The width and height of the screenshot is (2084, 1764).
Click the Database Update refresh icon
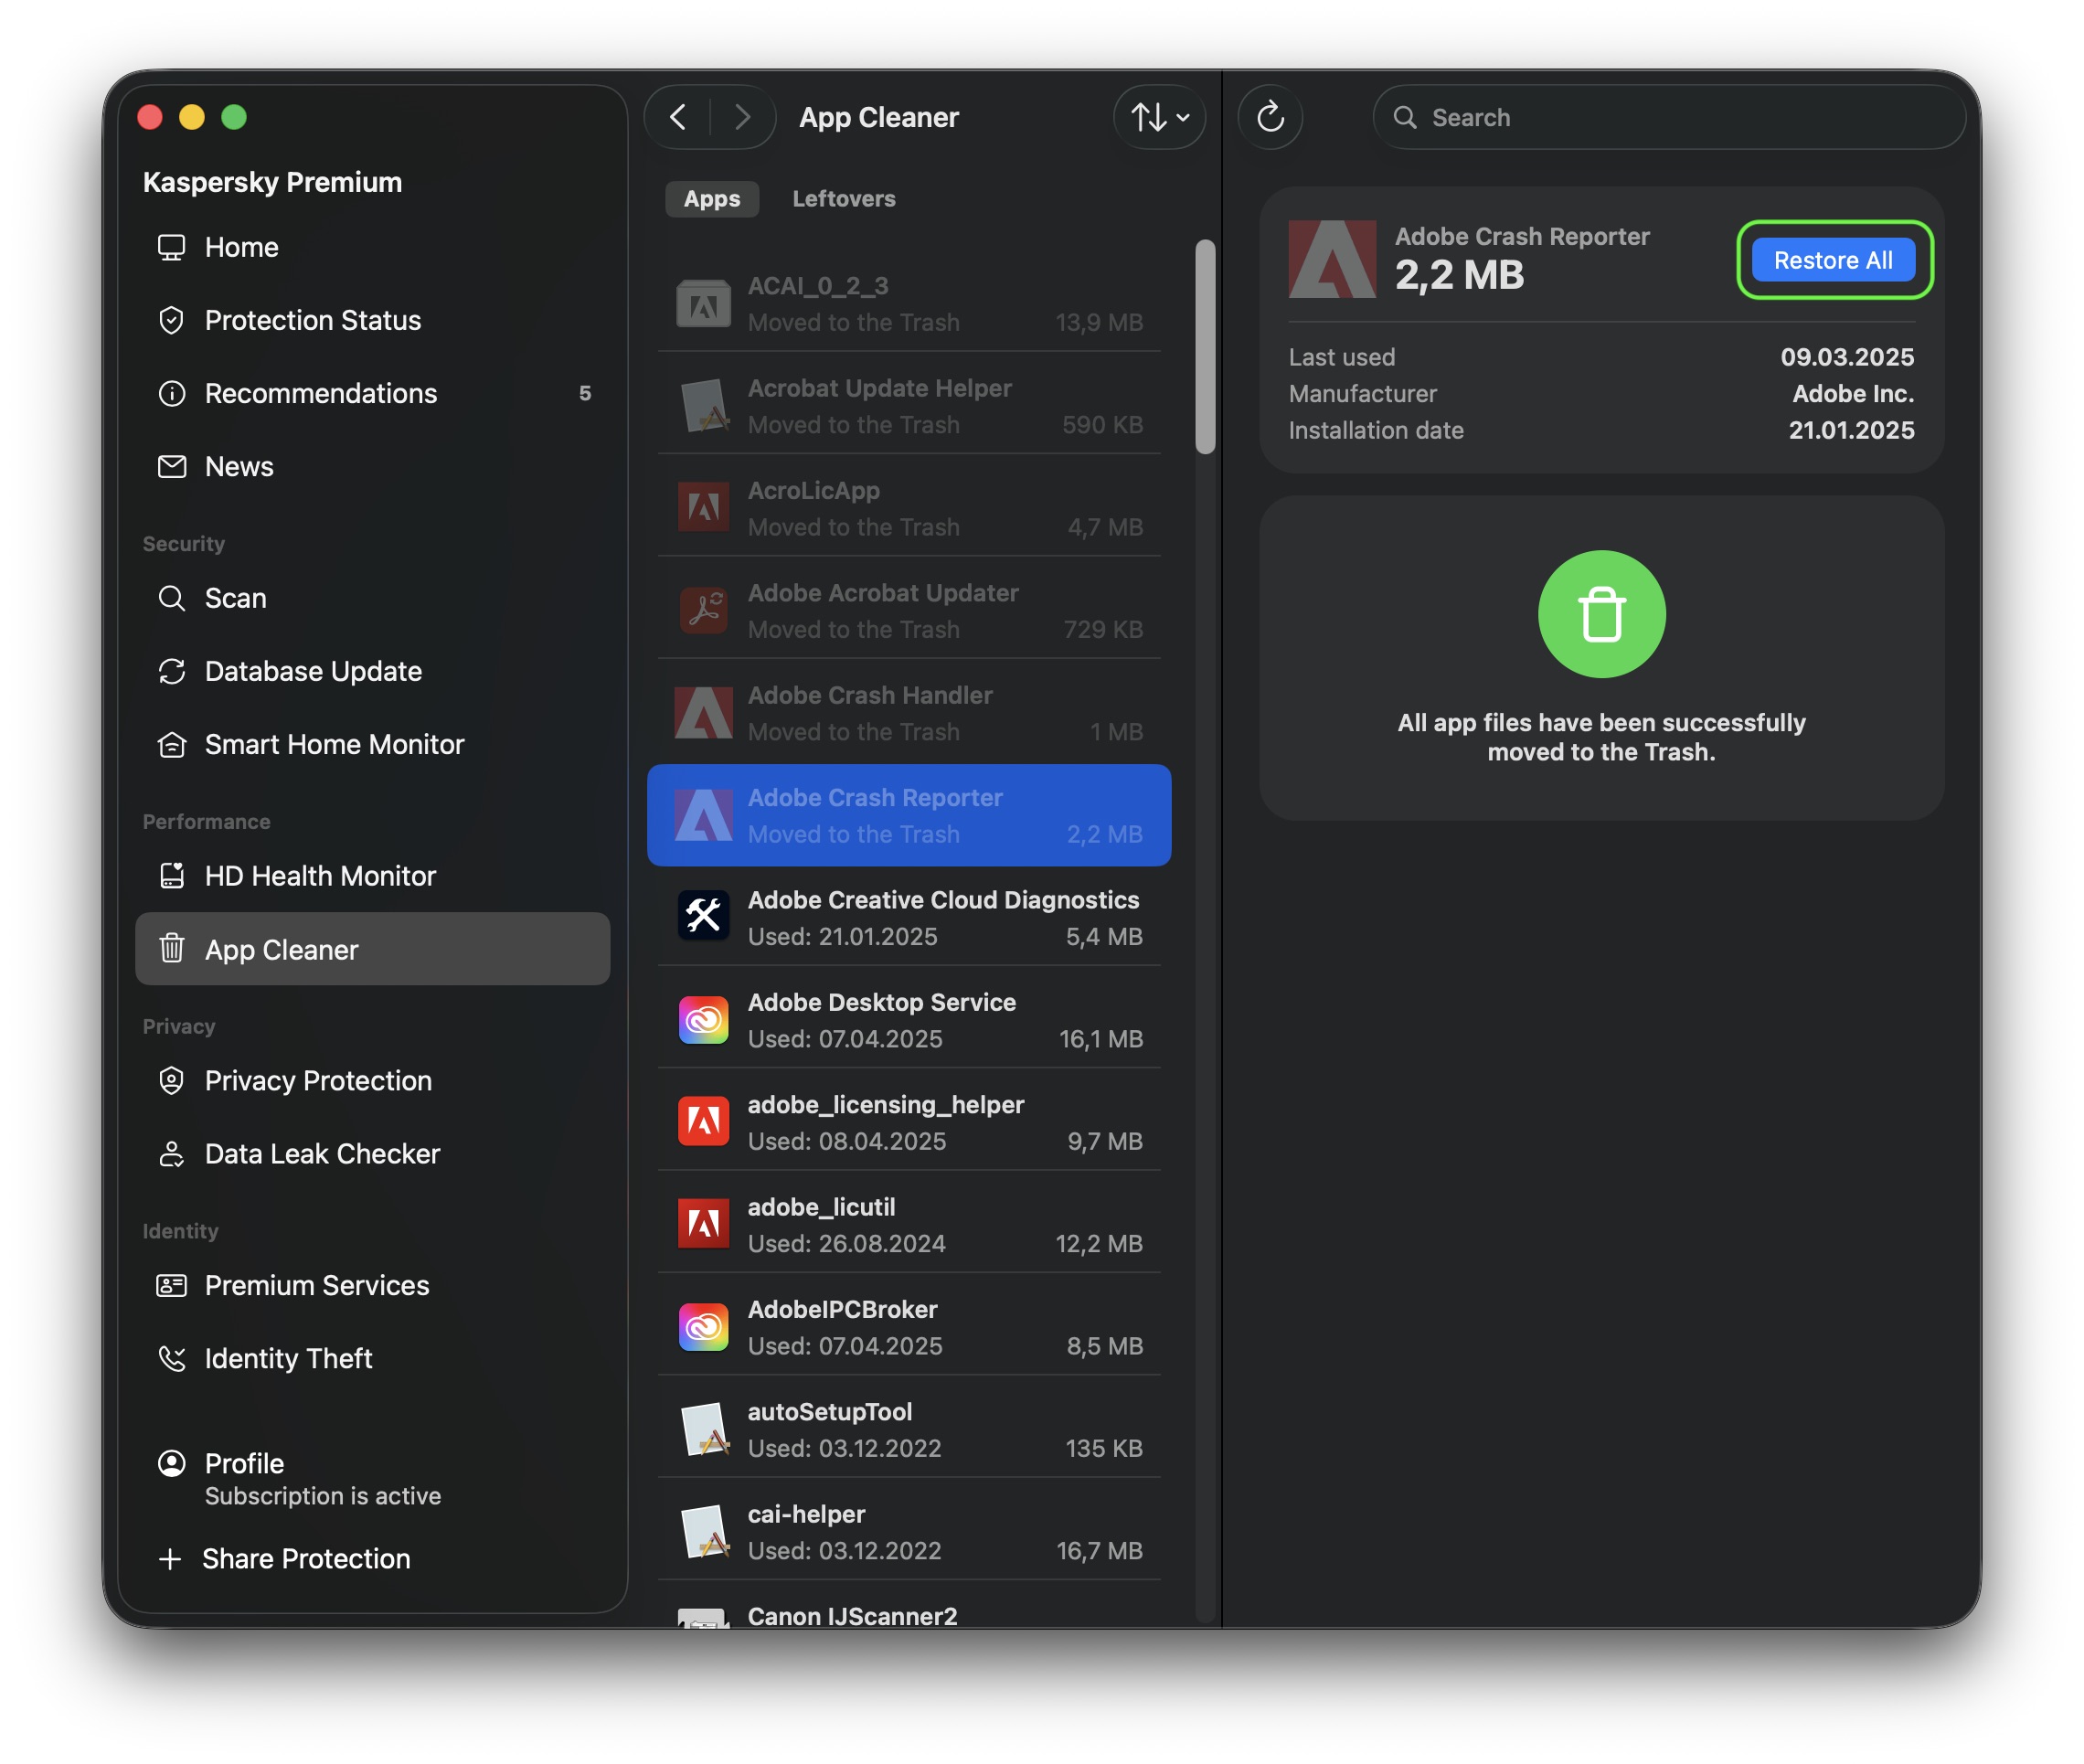pos(171,671)
